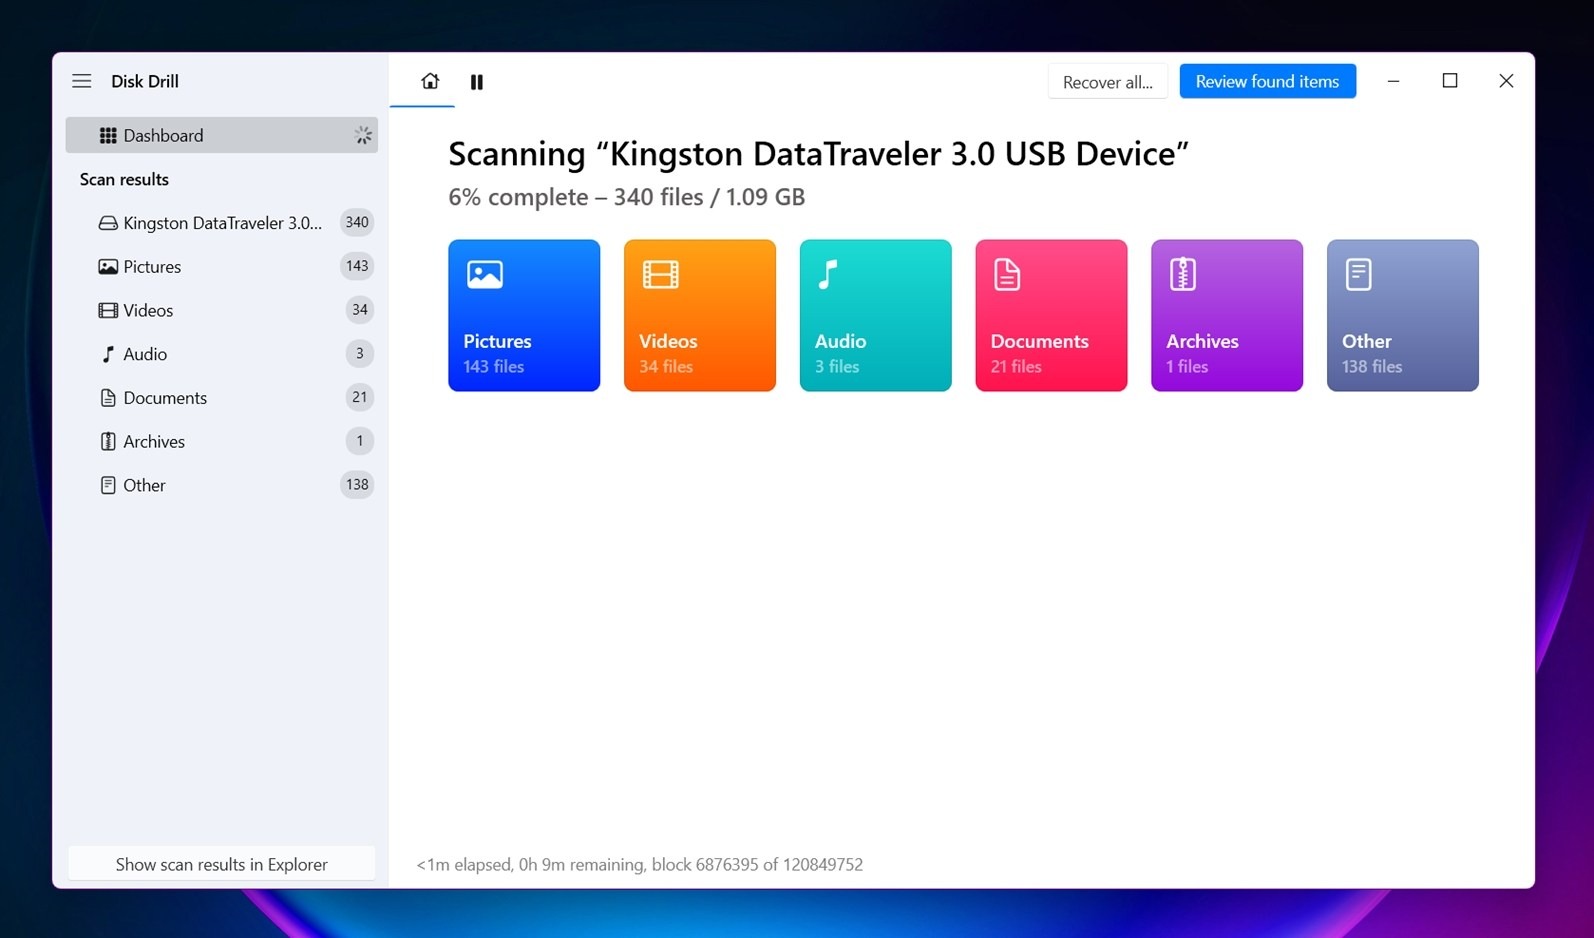Open the hamburger menu
The image size is (1594, 938).
[x=82, y=81]
